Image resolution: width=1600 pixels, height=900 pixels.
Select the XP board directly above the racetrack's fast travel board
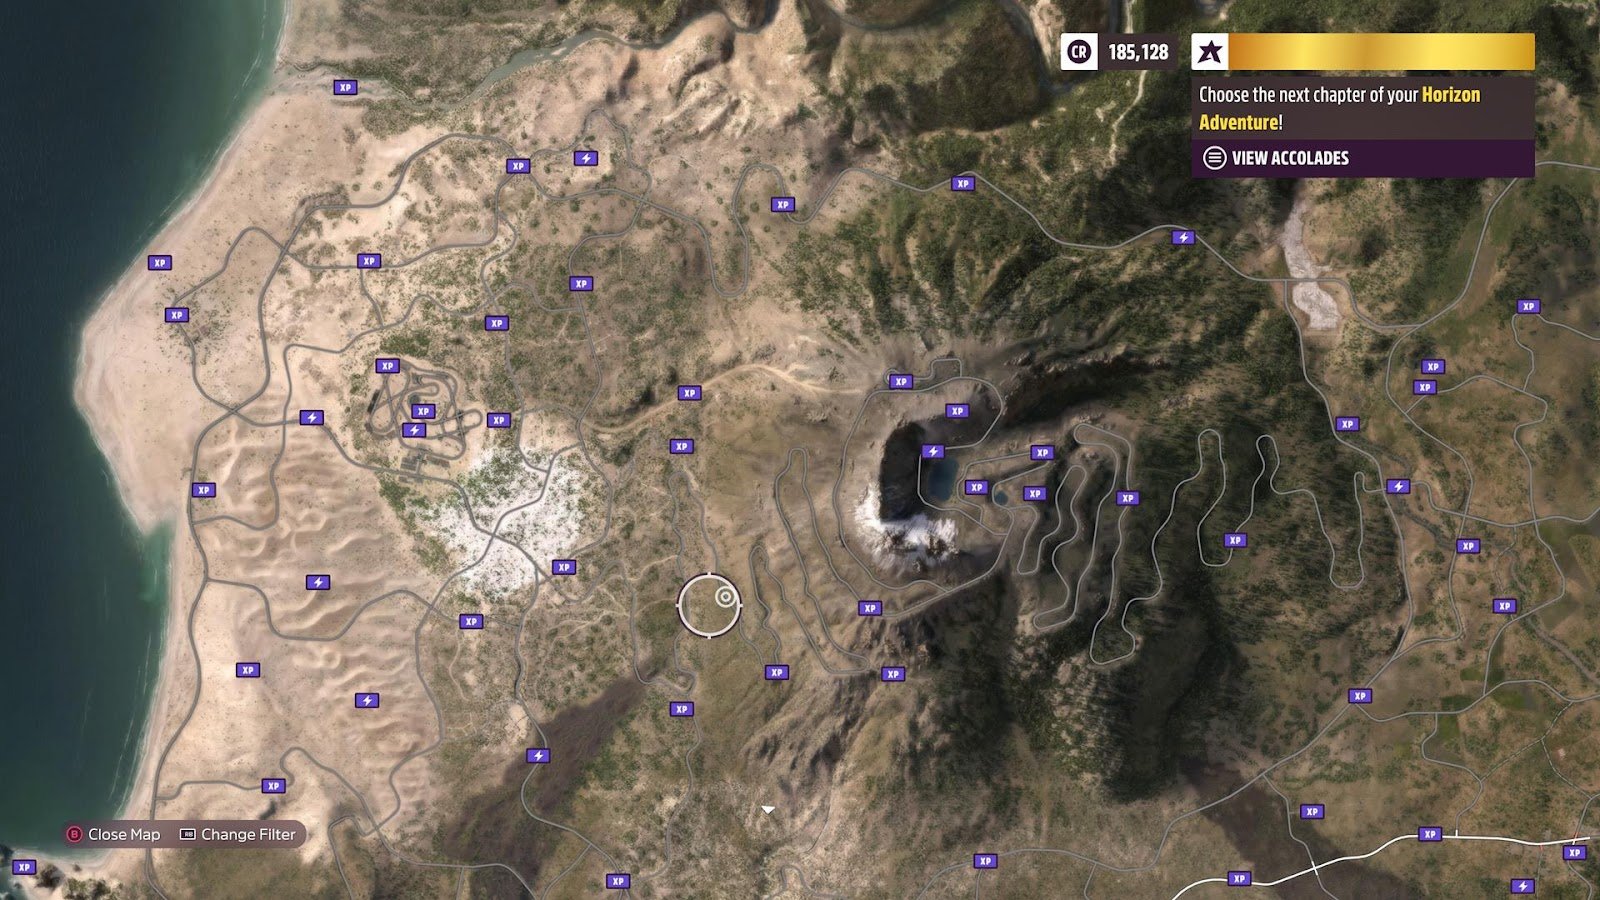click(423, 411)
